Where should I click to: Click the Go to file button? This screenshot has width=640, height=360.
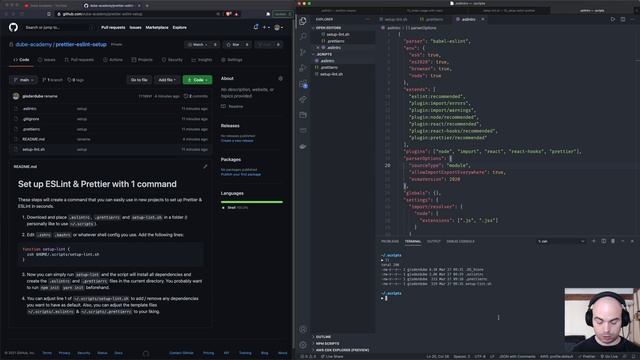pos(139,80)
